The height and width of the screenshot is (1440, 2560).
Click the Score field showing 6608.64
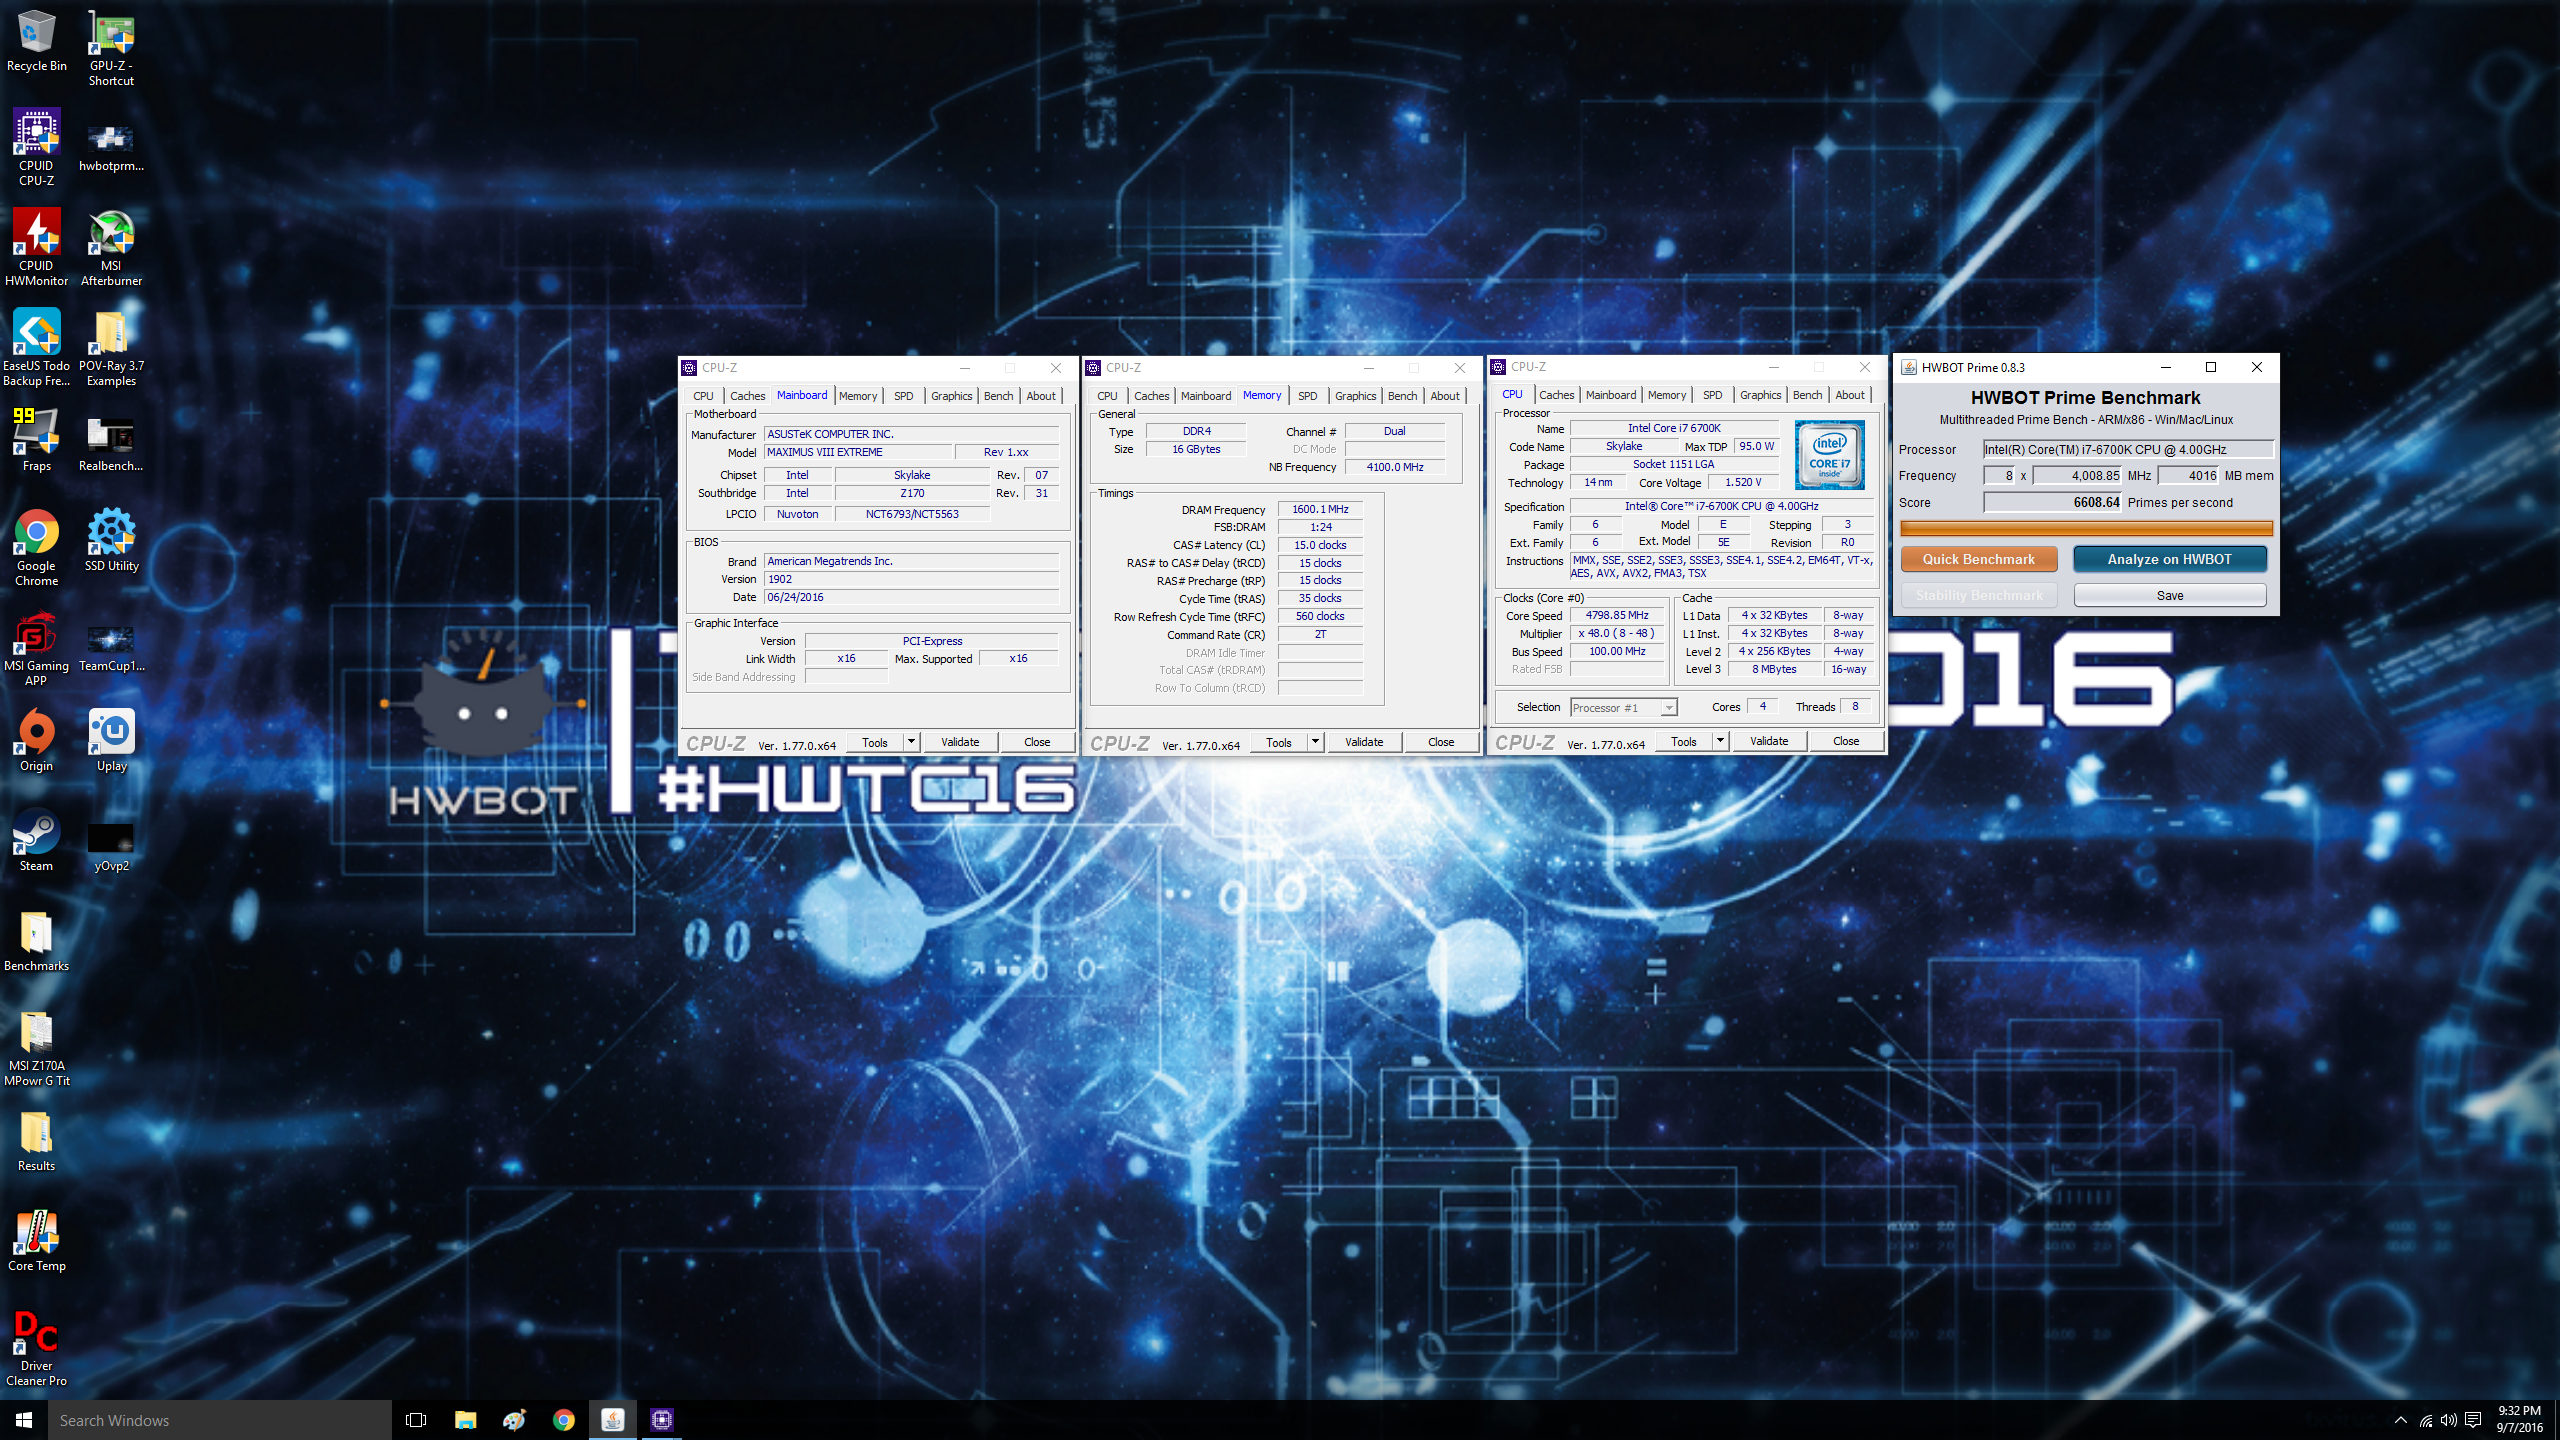(2052, 502)
